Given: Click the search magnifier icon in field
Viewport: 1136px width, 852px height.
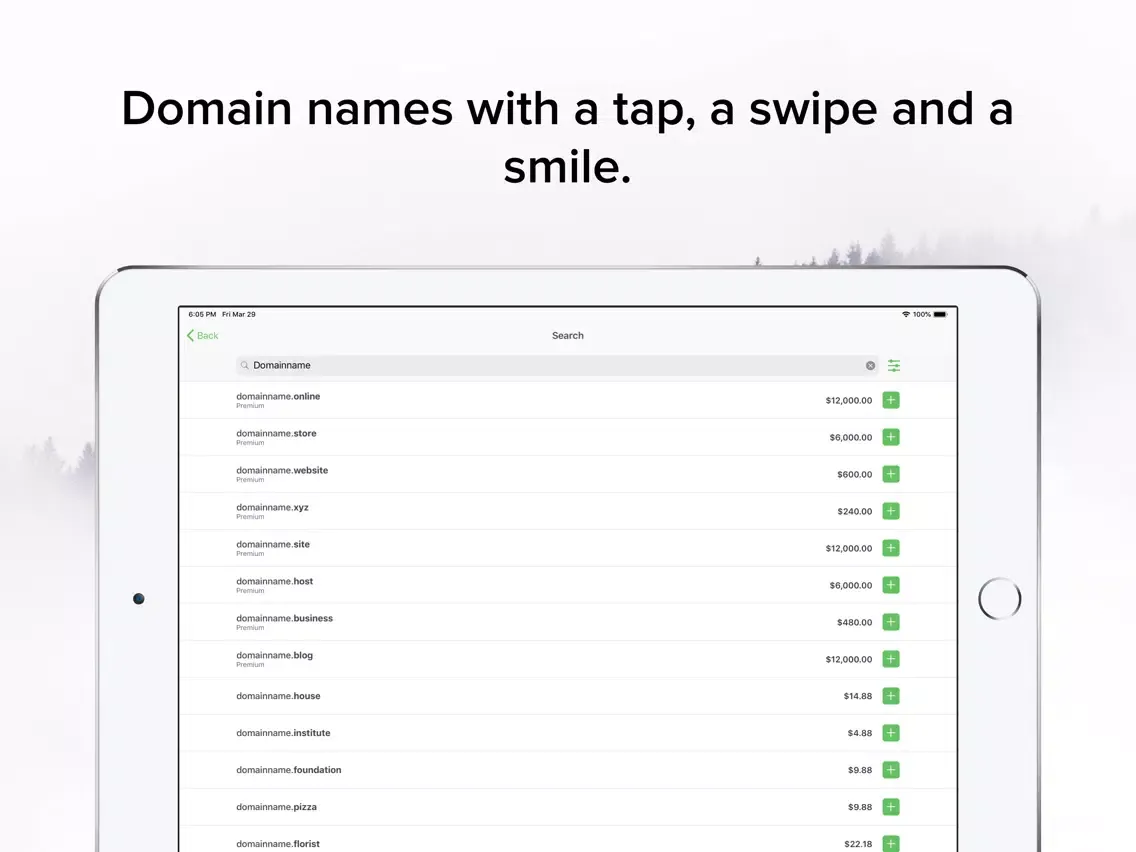Looking at the screenshot, I should (245, 365).
